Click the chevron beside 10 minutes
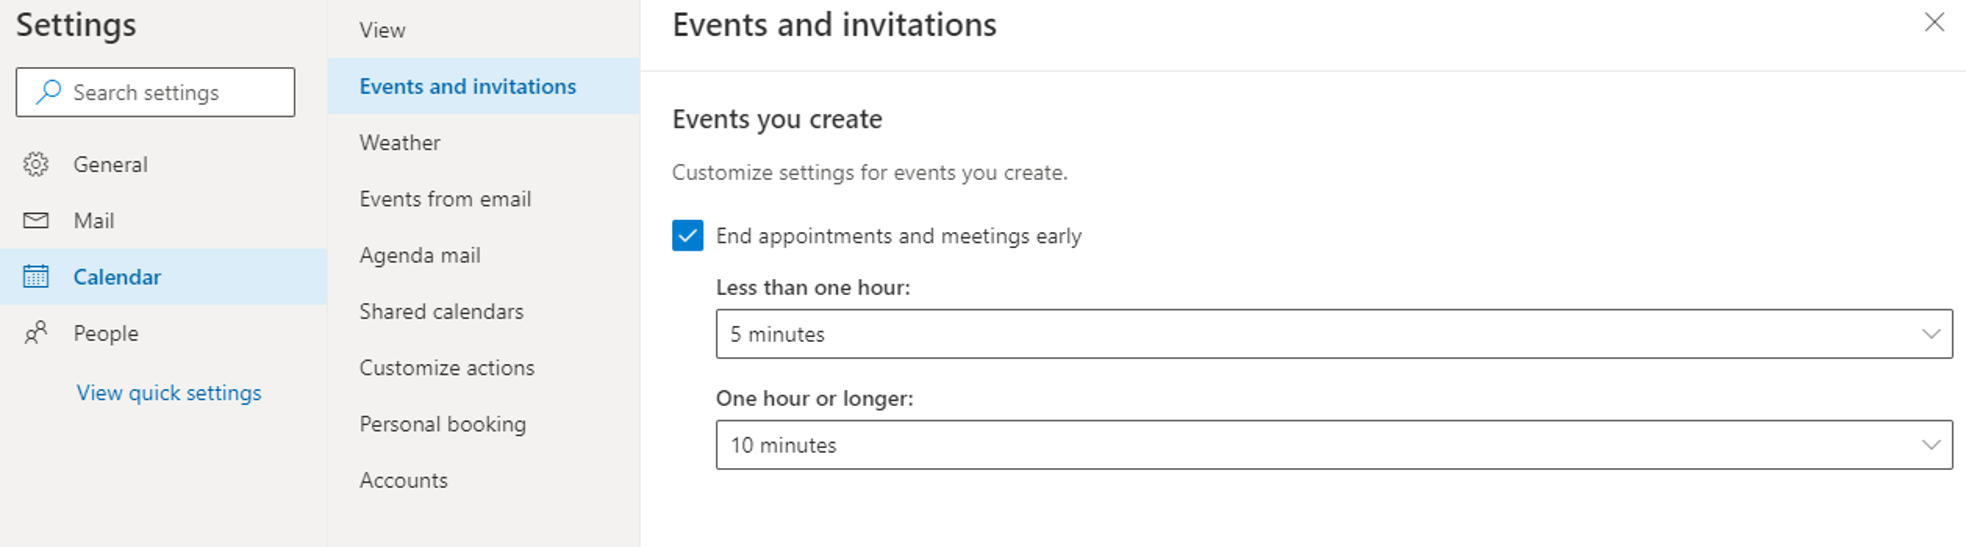Image resolution: width=1966 pixels, height=547 pixels. 1930,445
